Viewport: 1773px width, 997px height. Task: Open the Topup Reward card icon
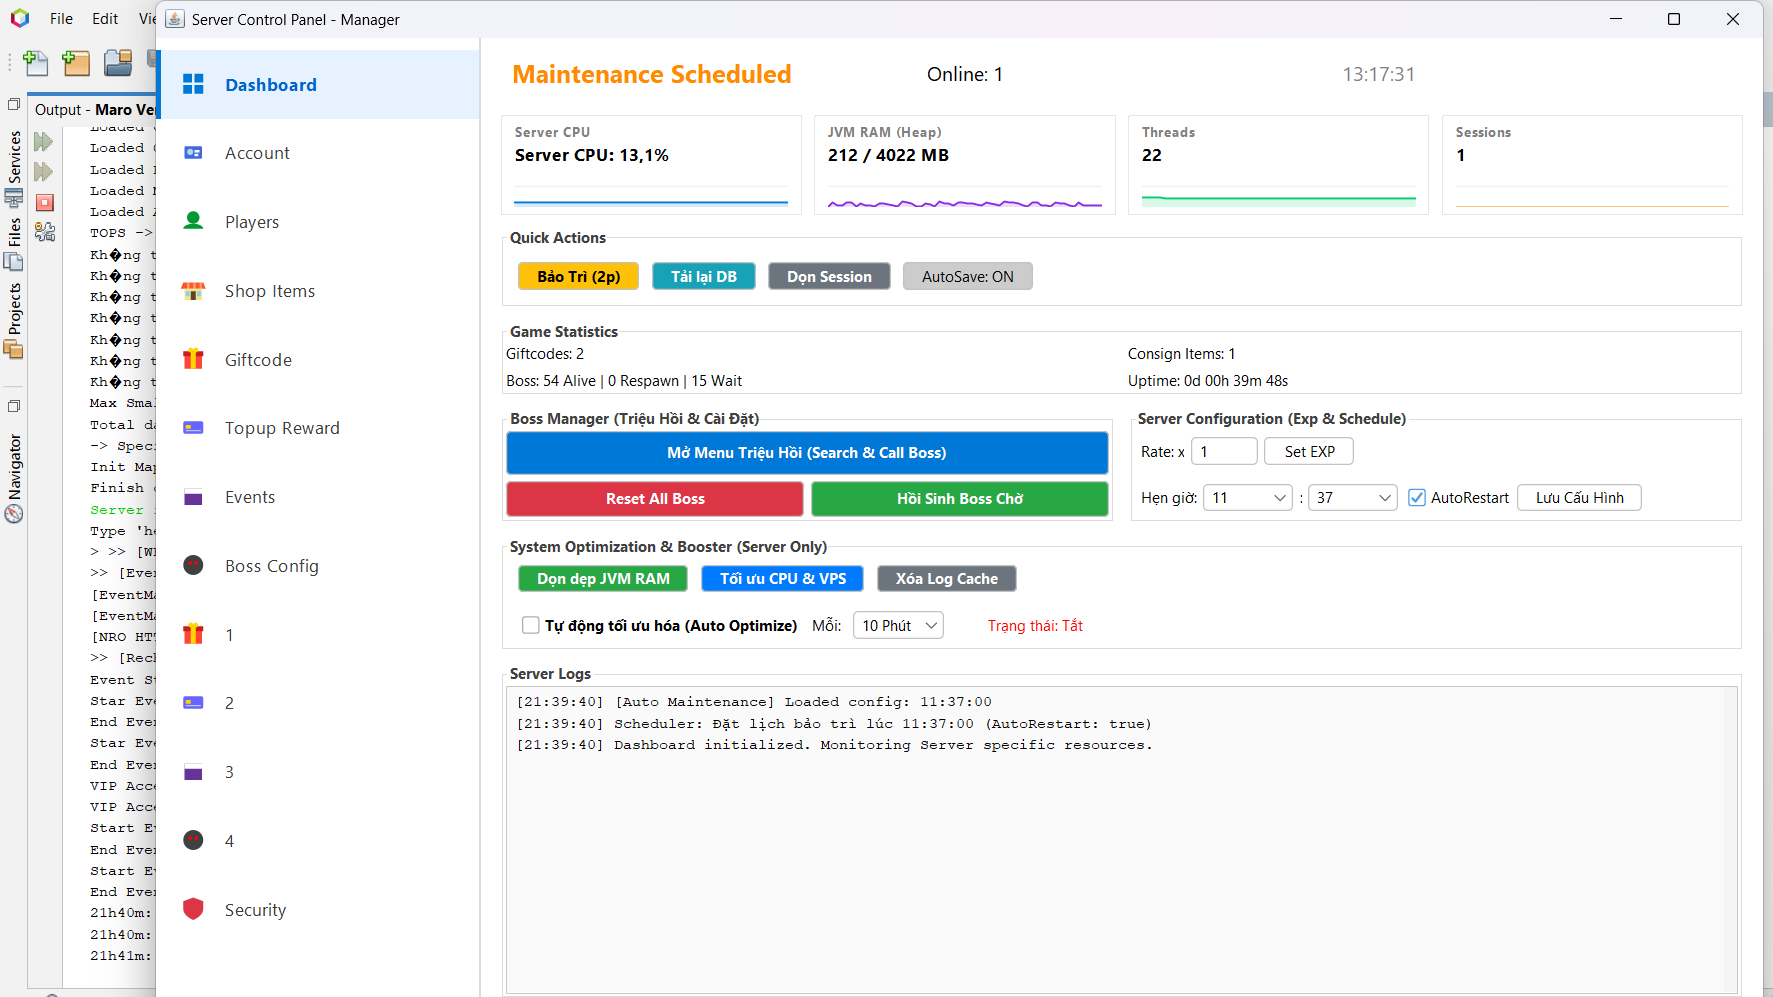click(x=193, y=428)
